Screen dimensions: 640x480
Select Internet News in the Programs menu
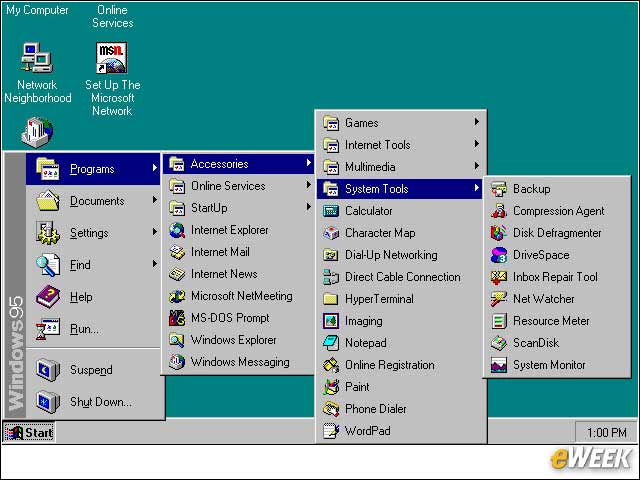[238, 274]
